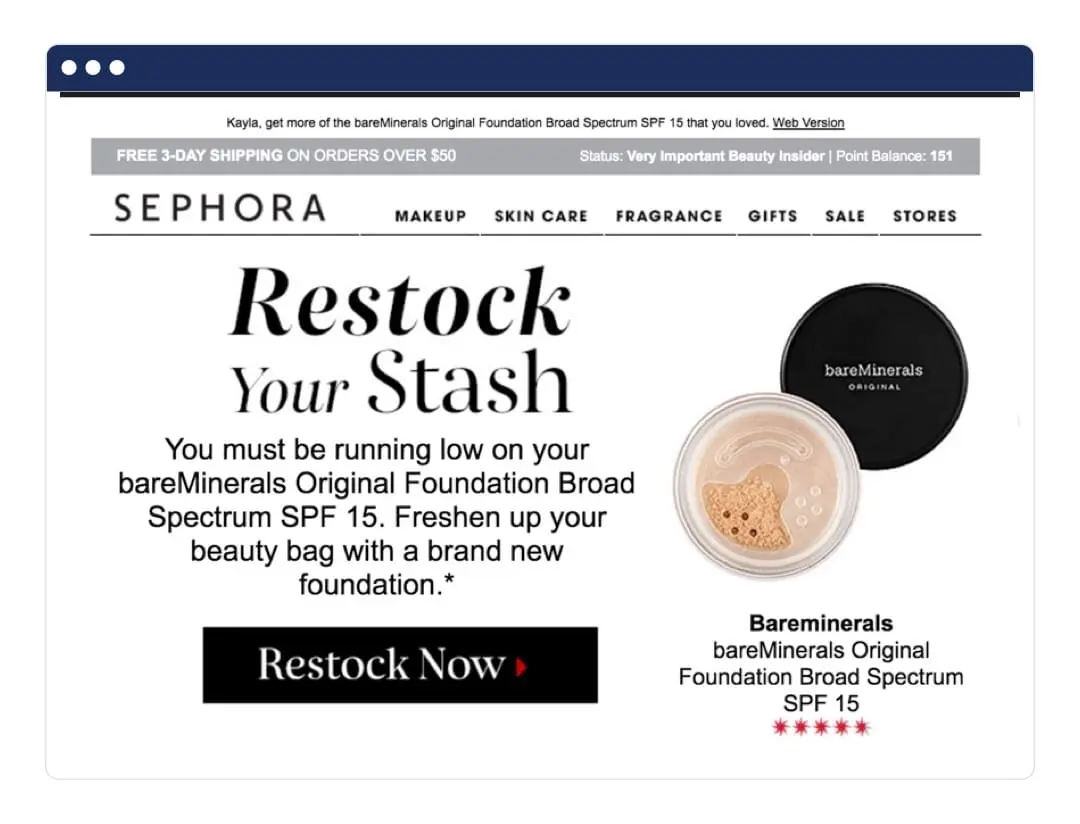
Task: Click the Restock Now button
Action: pyautogui.click(x=400, y=665)
